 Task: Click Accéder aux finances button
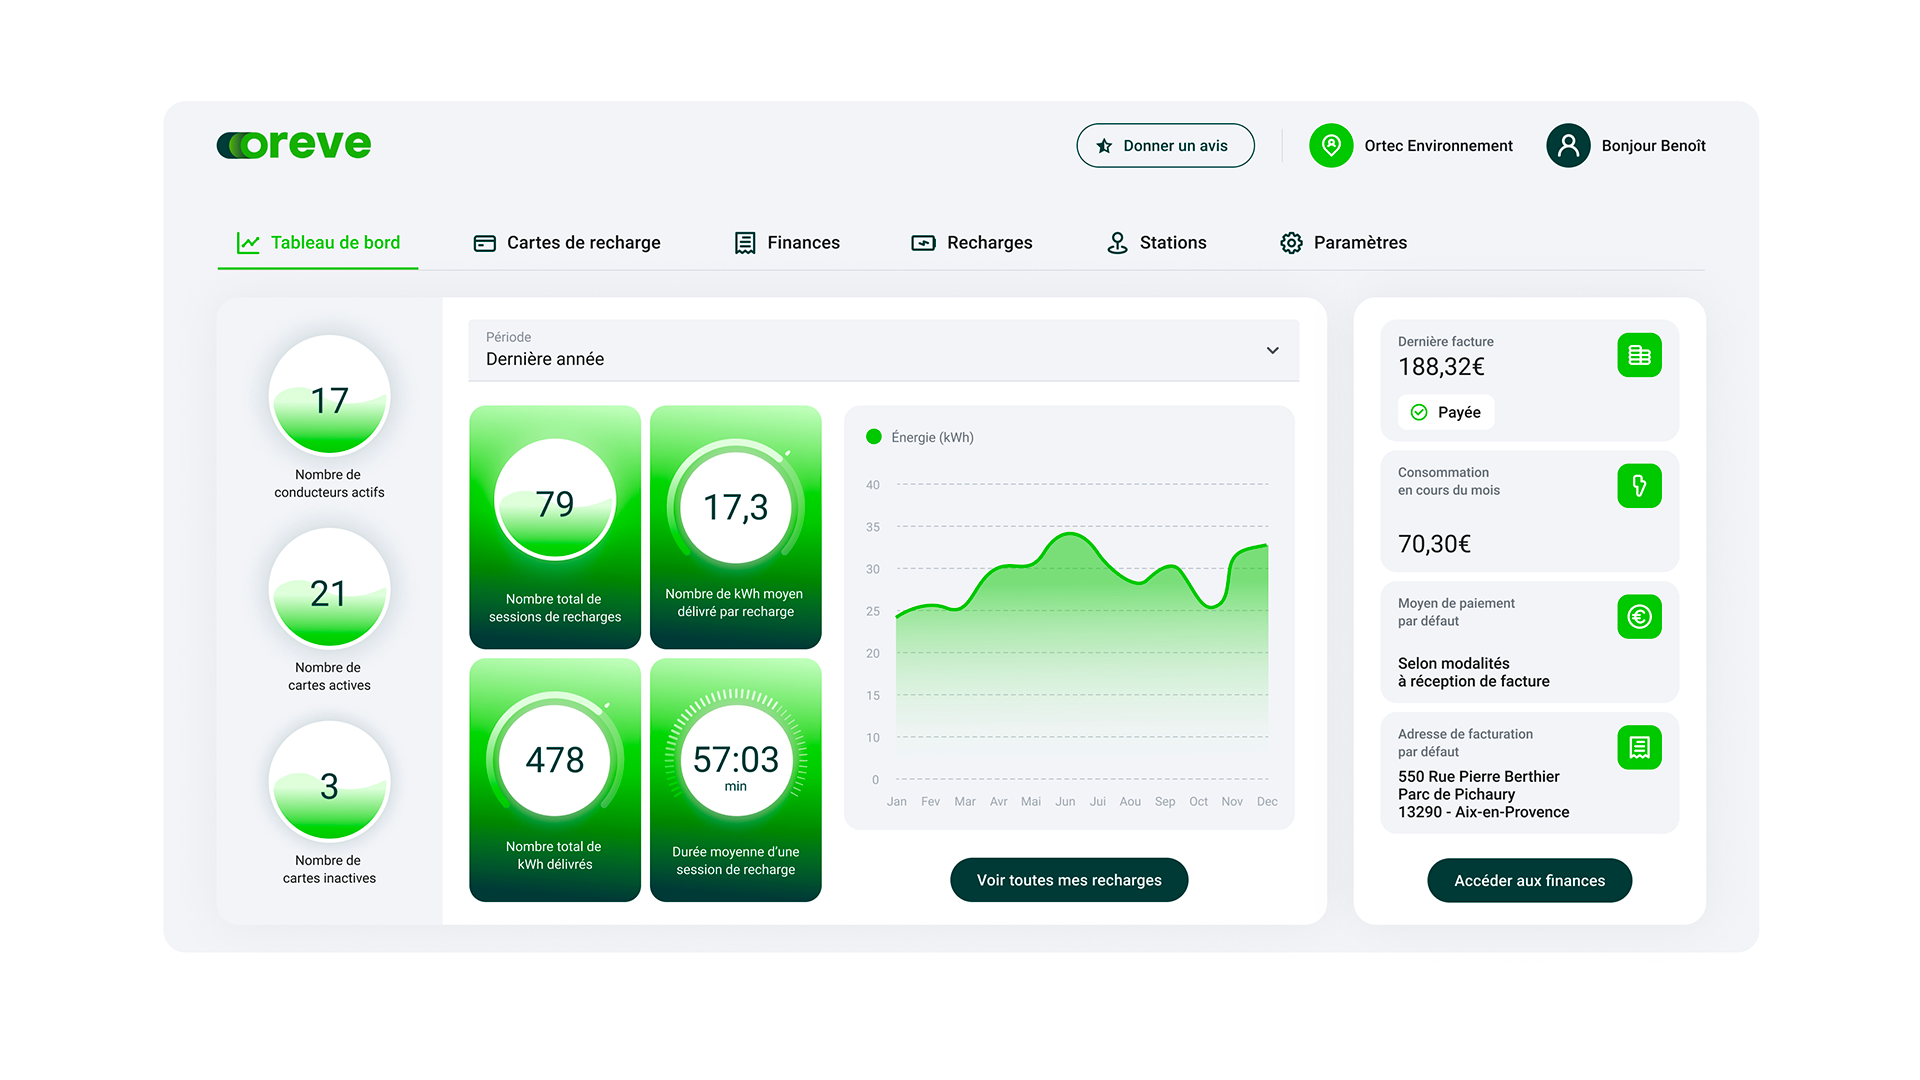pyautogui.click(x=1529, y=881)
